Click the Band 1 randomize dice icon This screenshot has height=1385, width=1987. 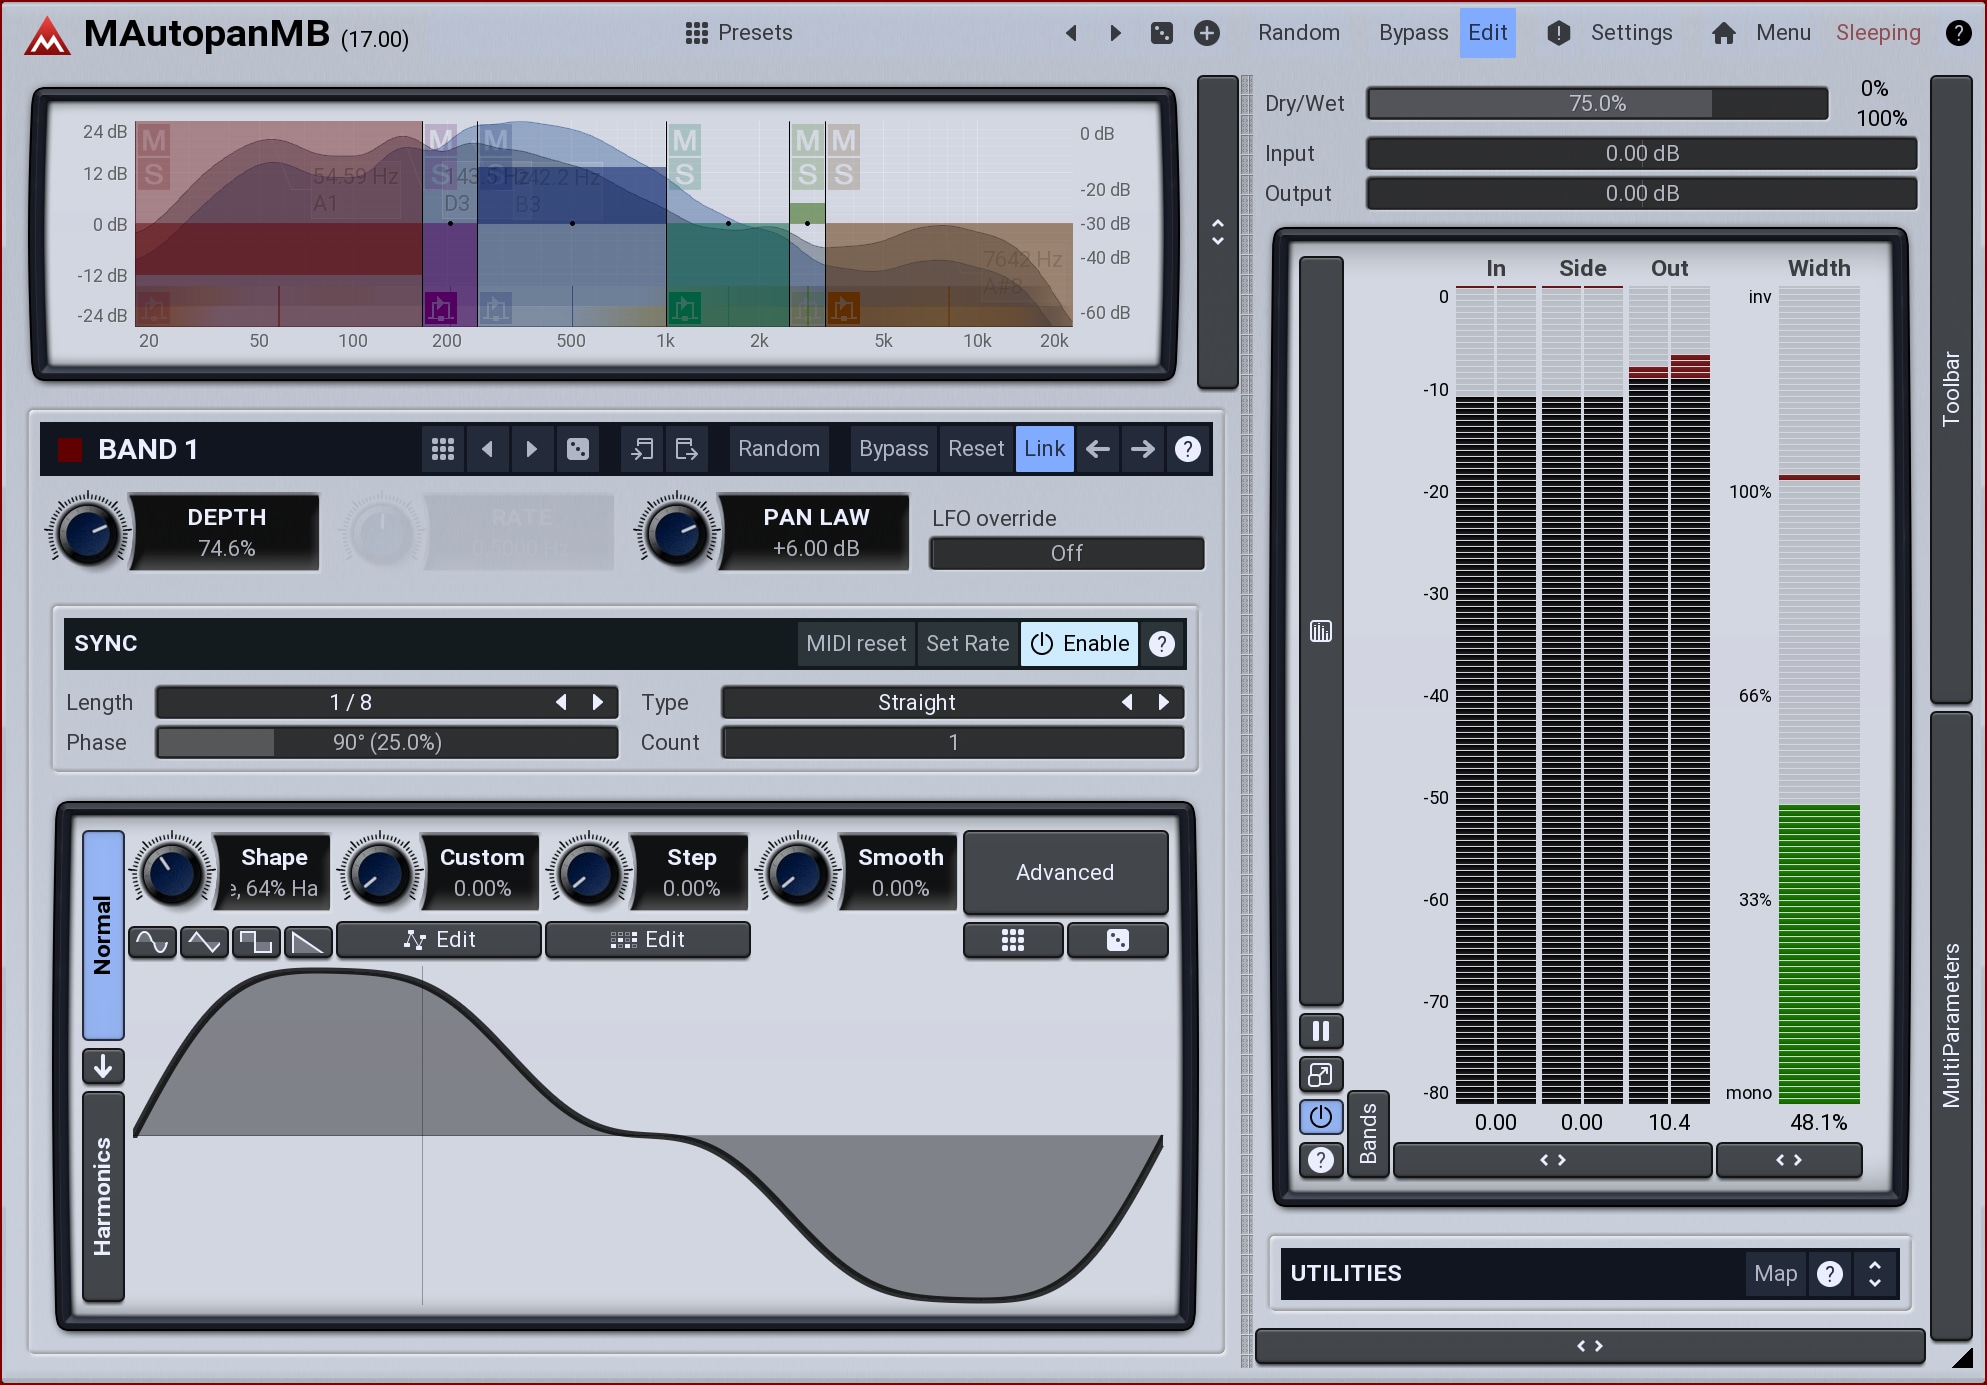578,449
